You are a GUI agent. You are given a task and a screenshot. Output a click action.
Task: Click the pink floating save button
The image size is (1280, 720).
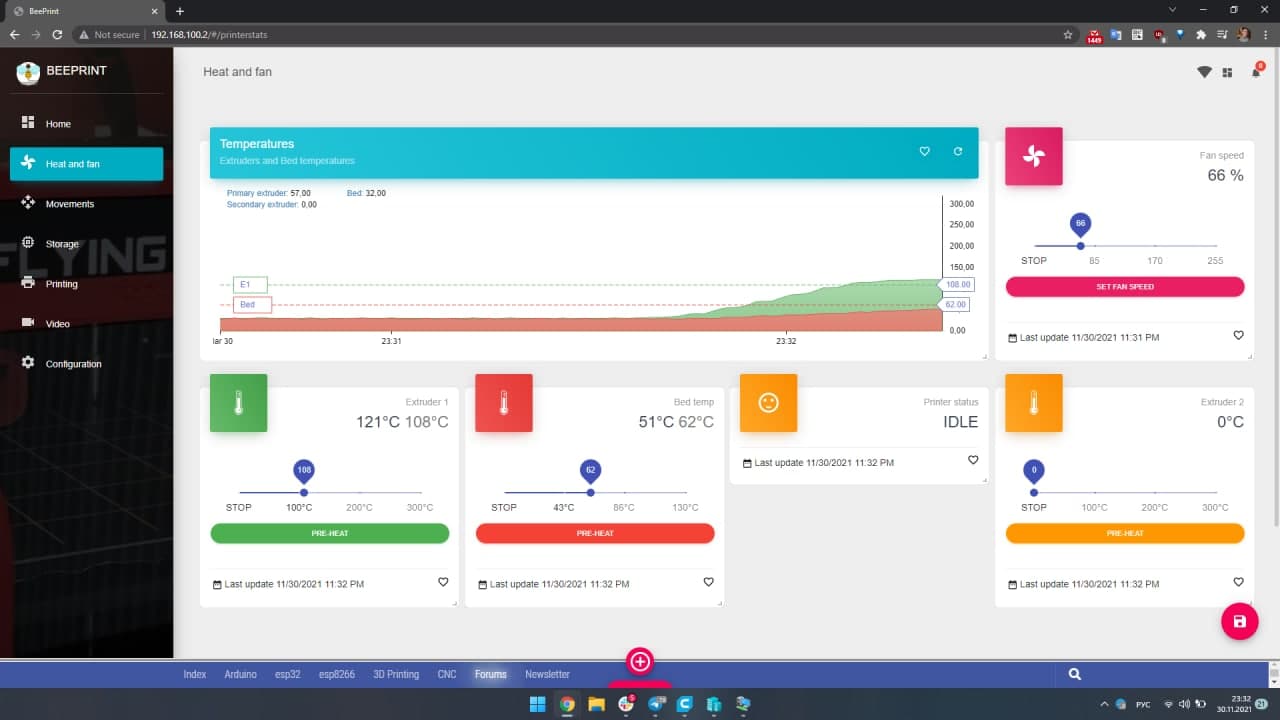click(1239, 621)
